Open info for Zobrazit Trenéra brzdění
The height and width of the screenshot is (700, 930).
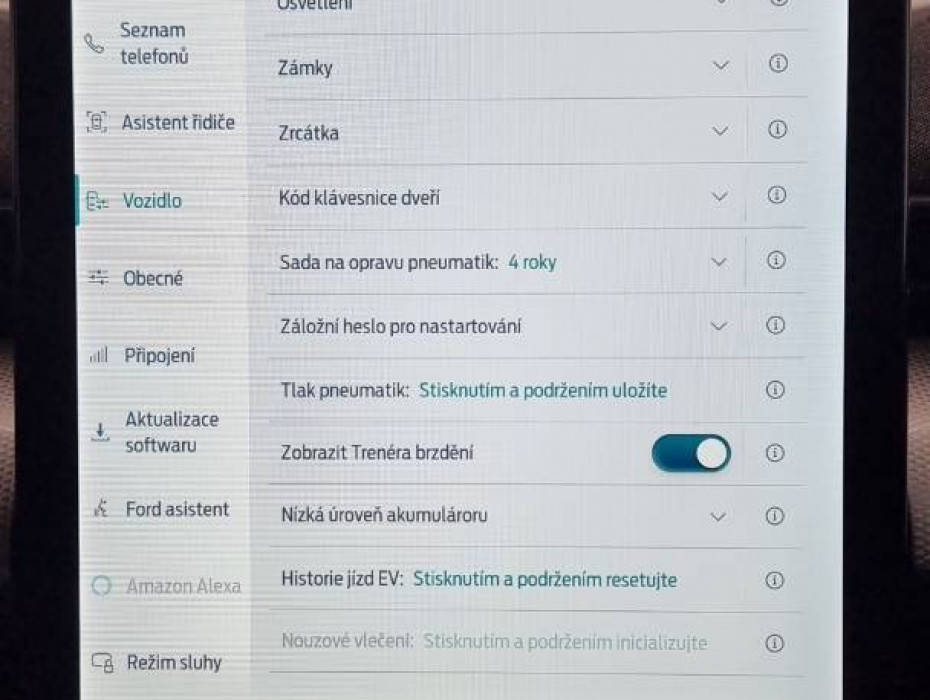pyautogui.click(x=775, y=453)
